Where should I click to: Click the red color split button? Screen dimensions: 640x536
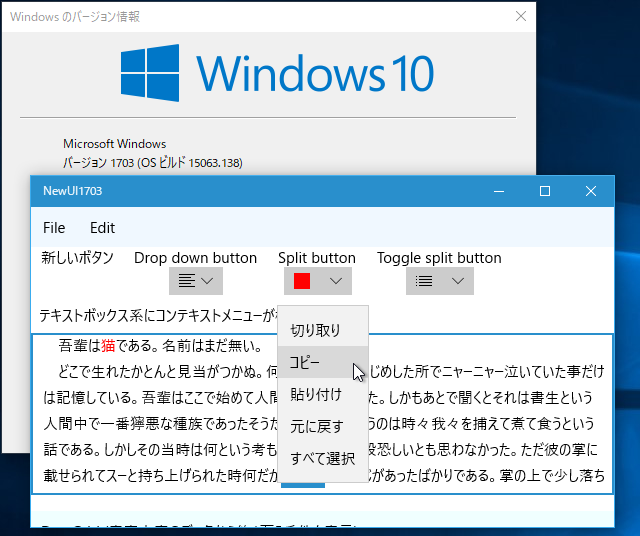(302, 281)
